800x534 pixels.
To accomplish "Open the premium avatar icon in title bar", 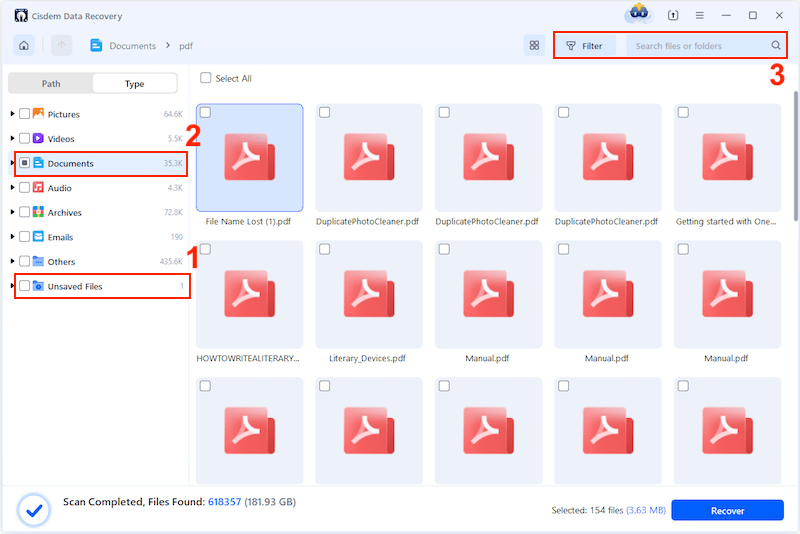I will tap(639, 13).
